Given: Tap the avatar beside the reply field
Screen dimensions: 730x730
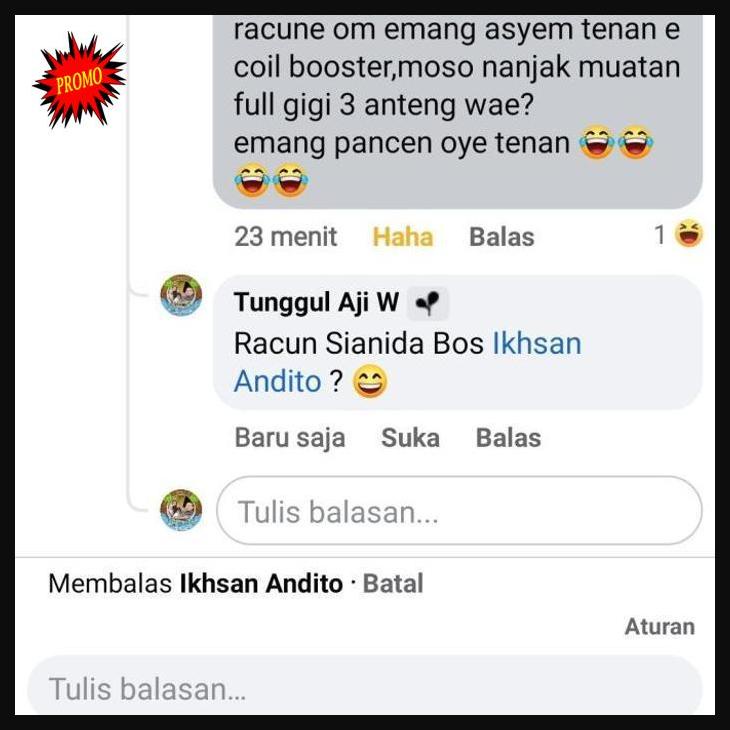Looking at the screenshot, I should pyautogui.click(x=181, y=510).
